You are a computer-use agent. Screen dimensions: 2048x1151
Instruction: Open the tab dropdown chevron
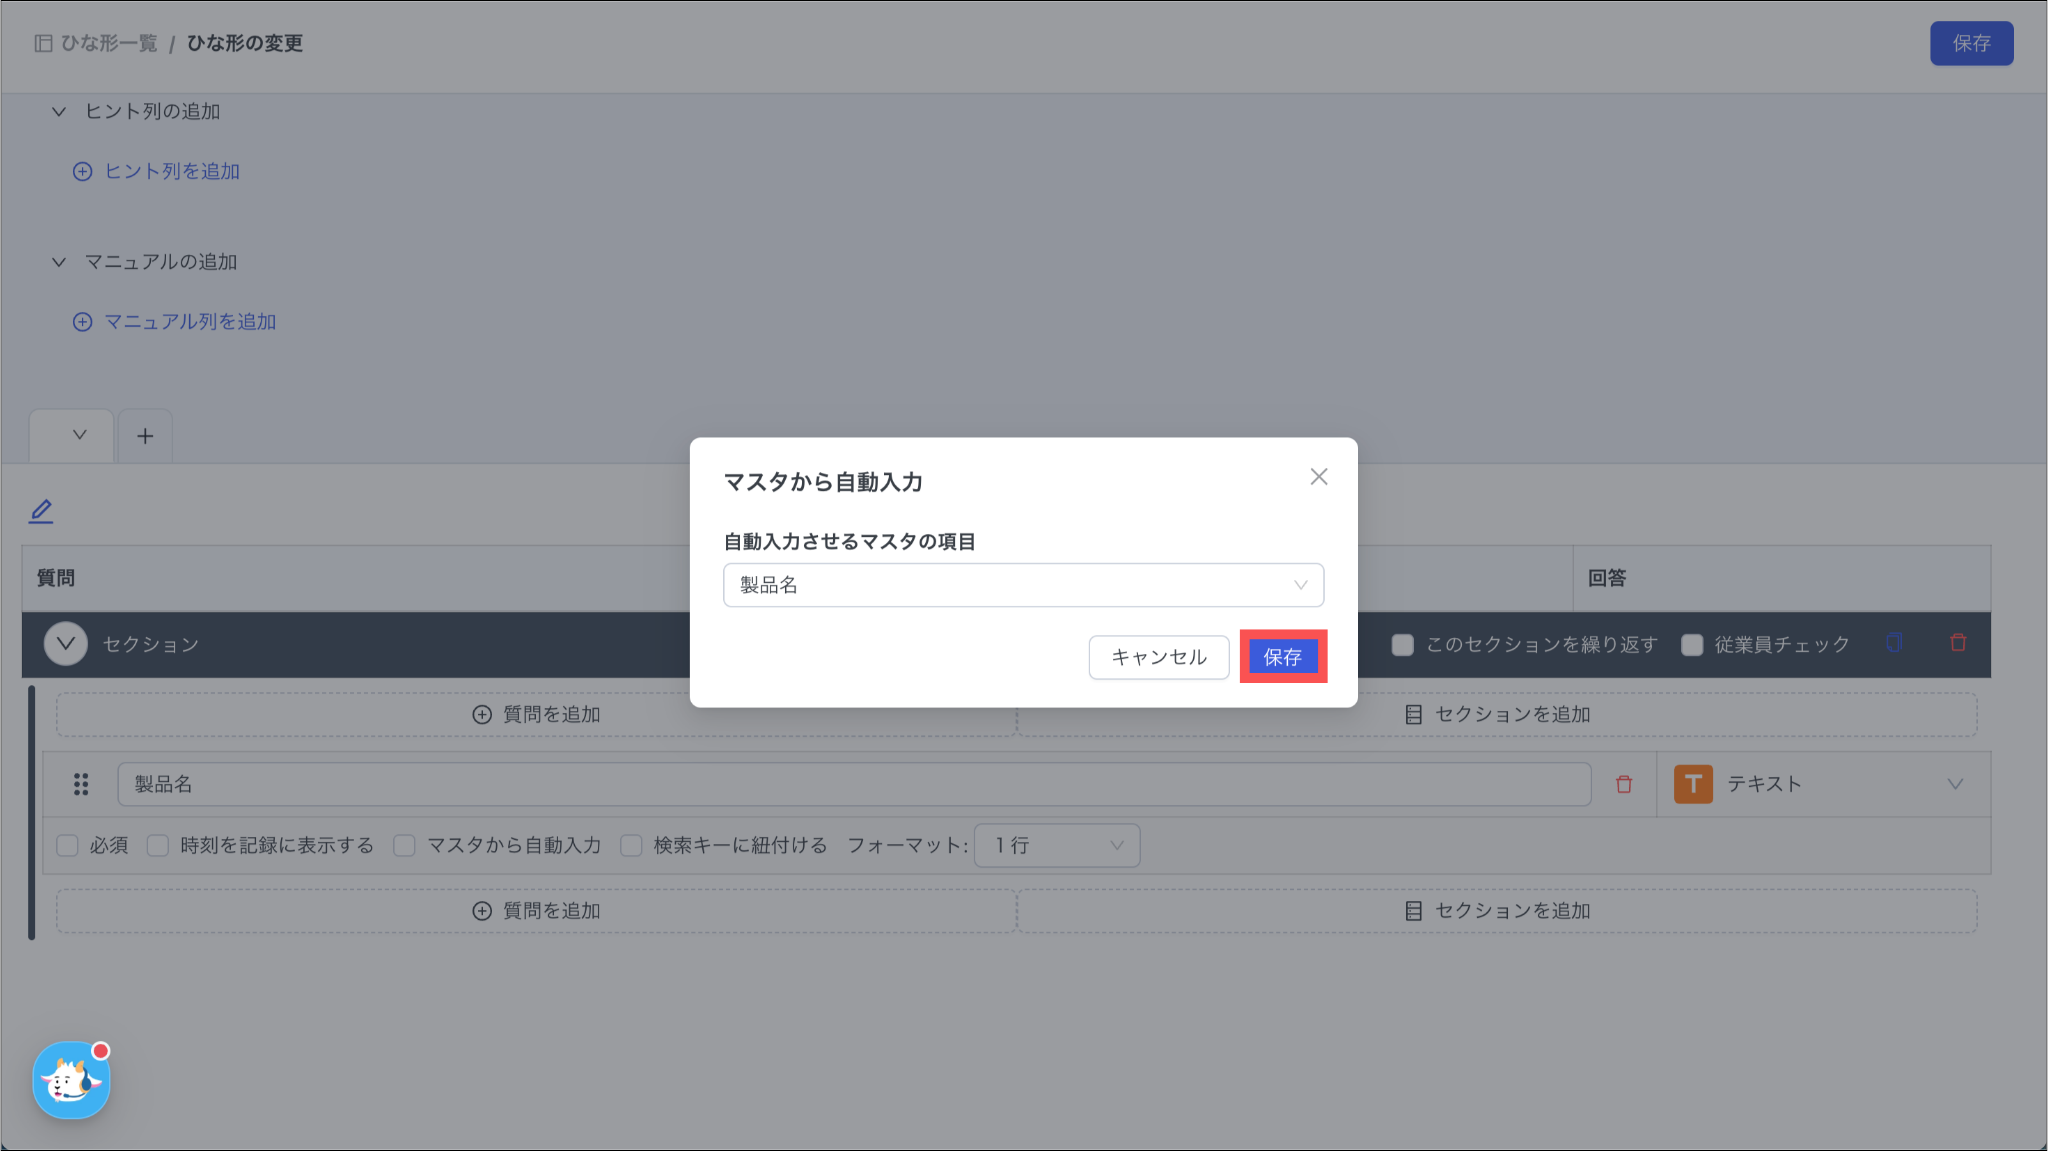[79, 435]
